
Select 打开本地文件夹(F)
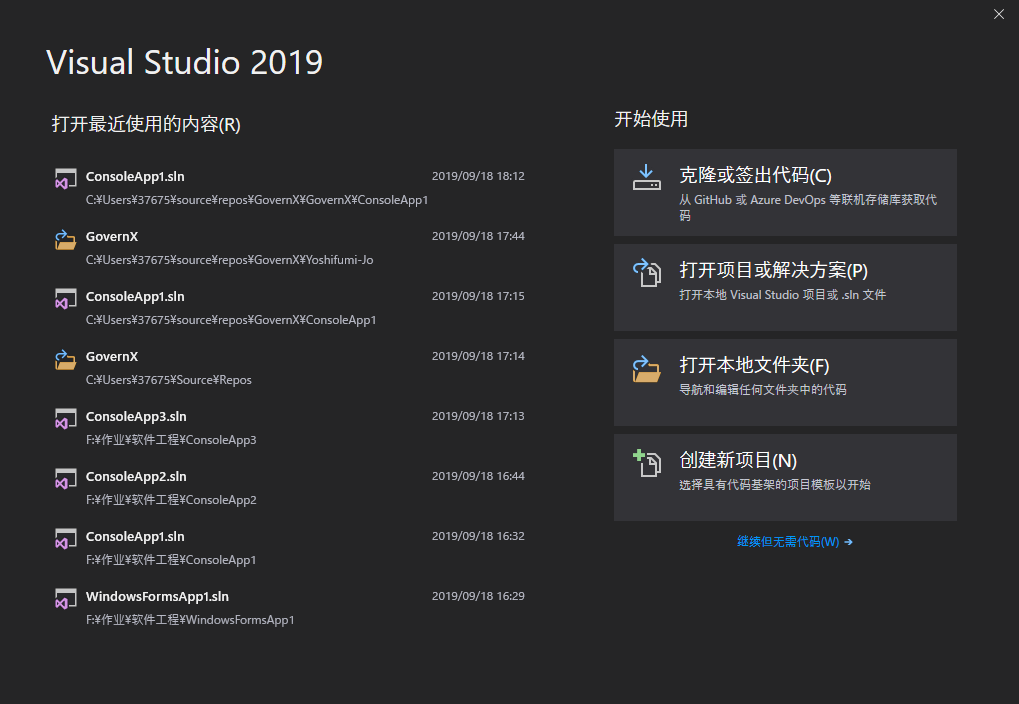click(785, 382)
